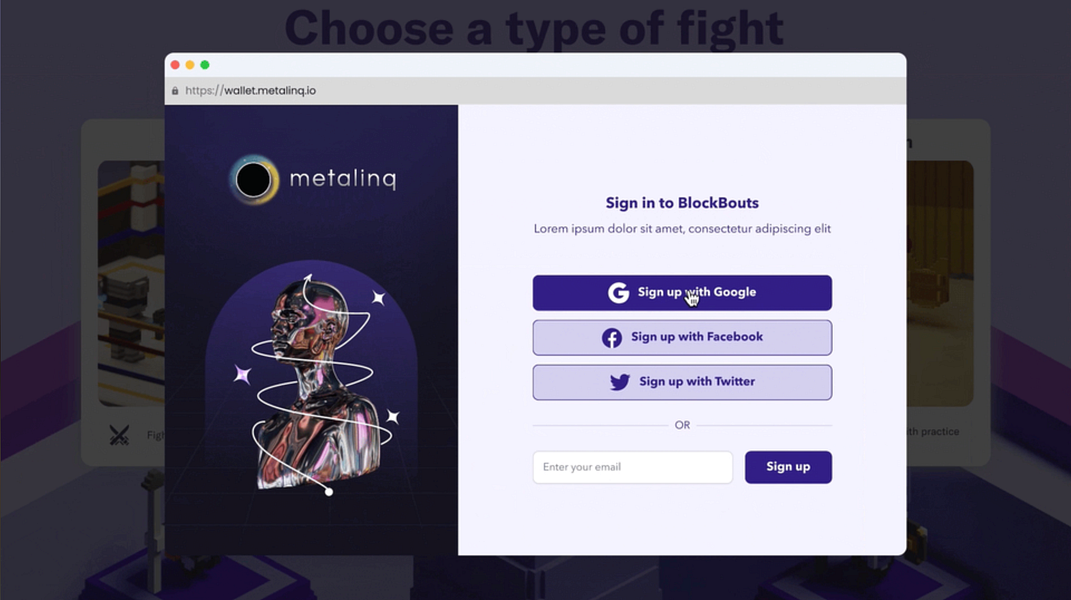
Task: Select the boxing ring fight thumbnail
Action: (x=131, y=283)
